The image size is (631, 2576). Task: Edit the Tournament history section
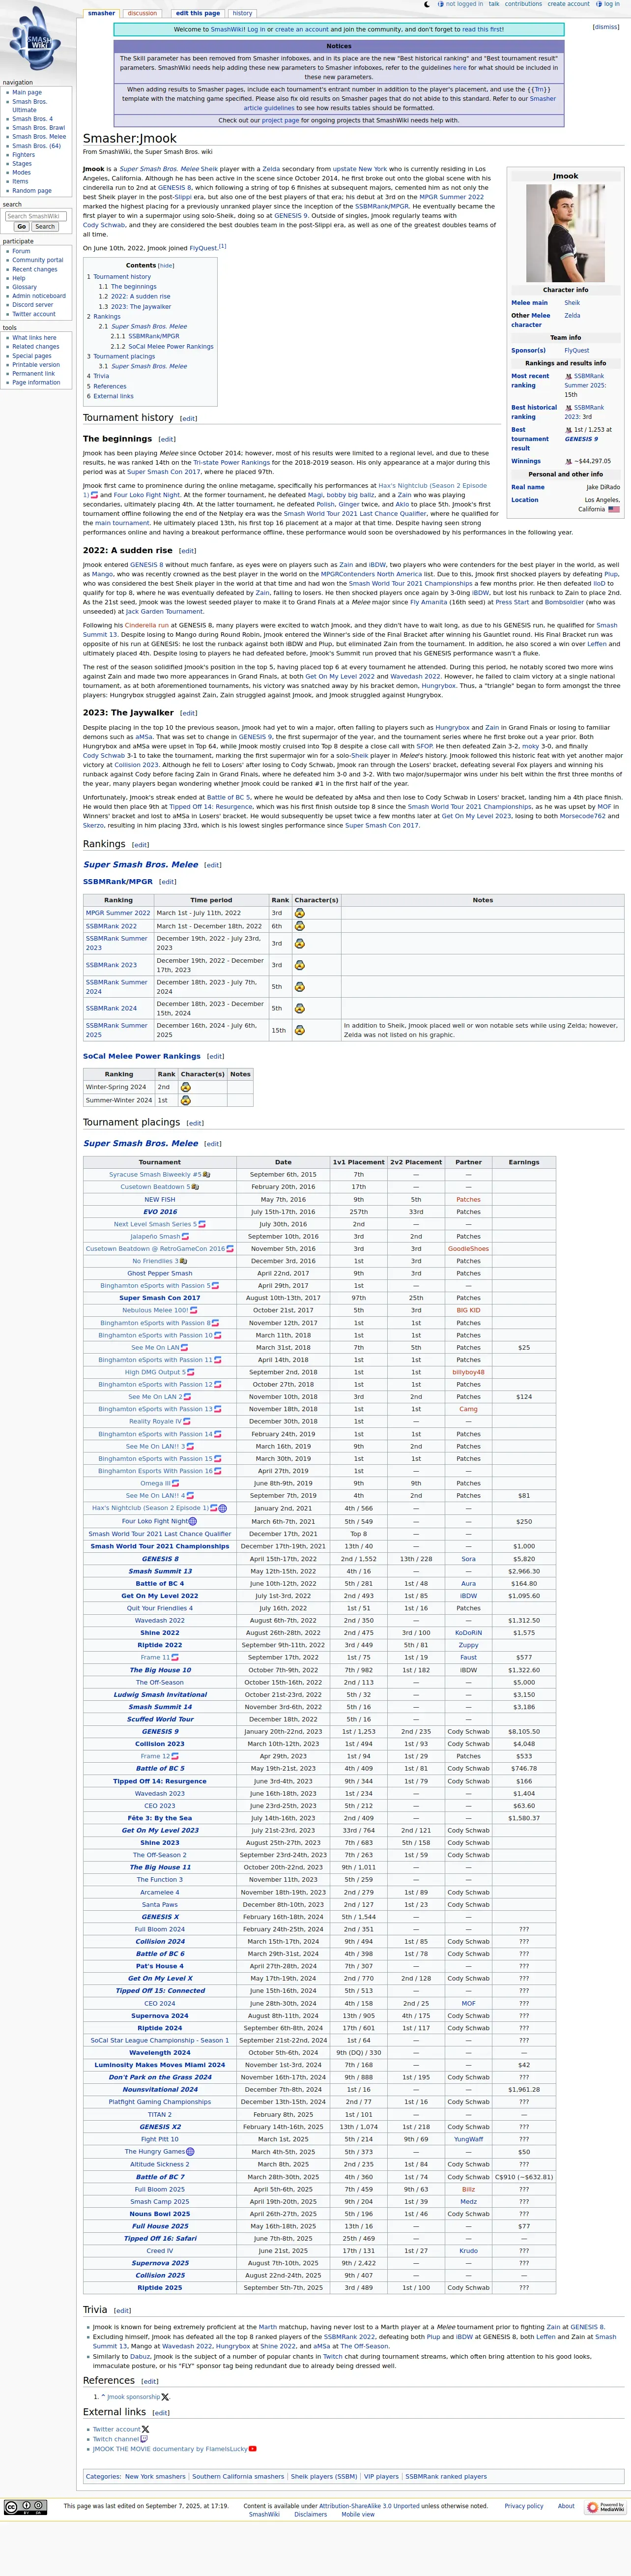(x=188, y=418)
